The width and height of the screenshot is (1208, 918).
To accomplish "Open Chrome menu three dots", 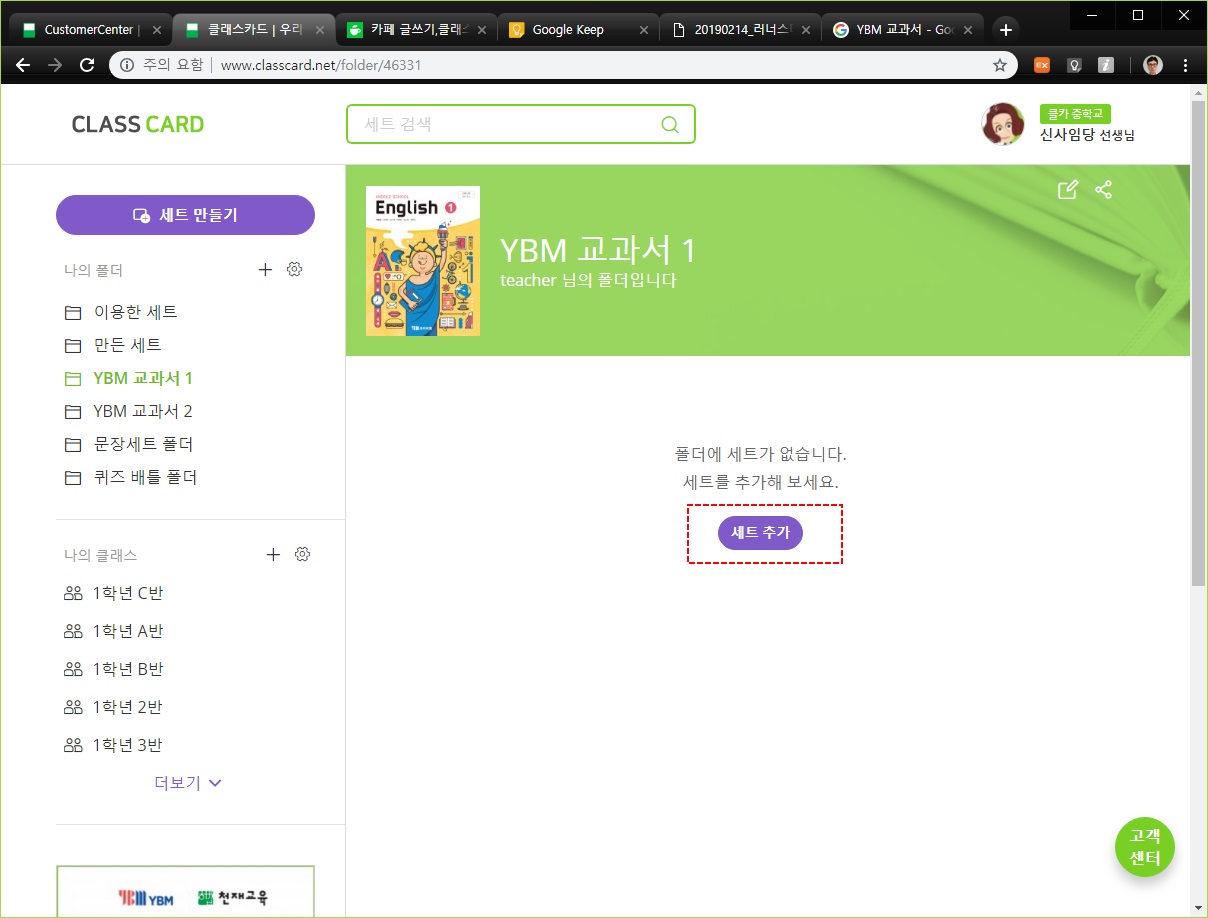I will pos(1186,65).
